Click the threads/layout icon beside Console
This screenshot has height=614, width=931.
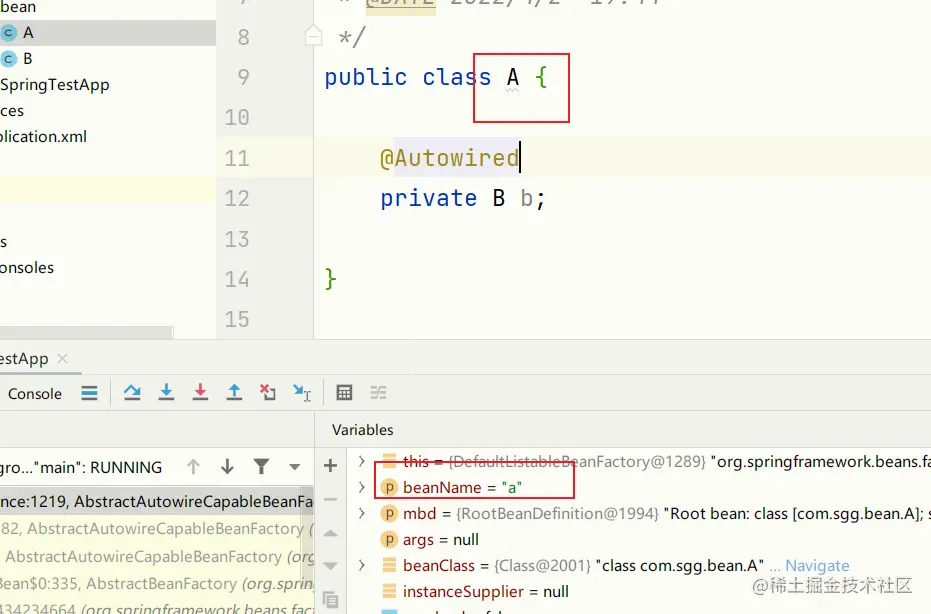(90, 393)
